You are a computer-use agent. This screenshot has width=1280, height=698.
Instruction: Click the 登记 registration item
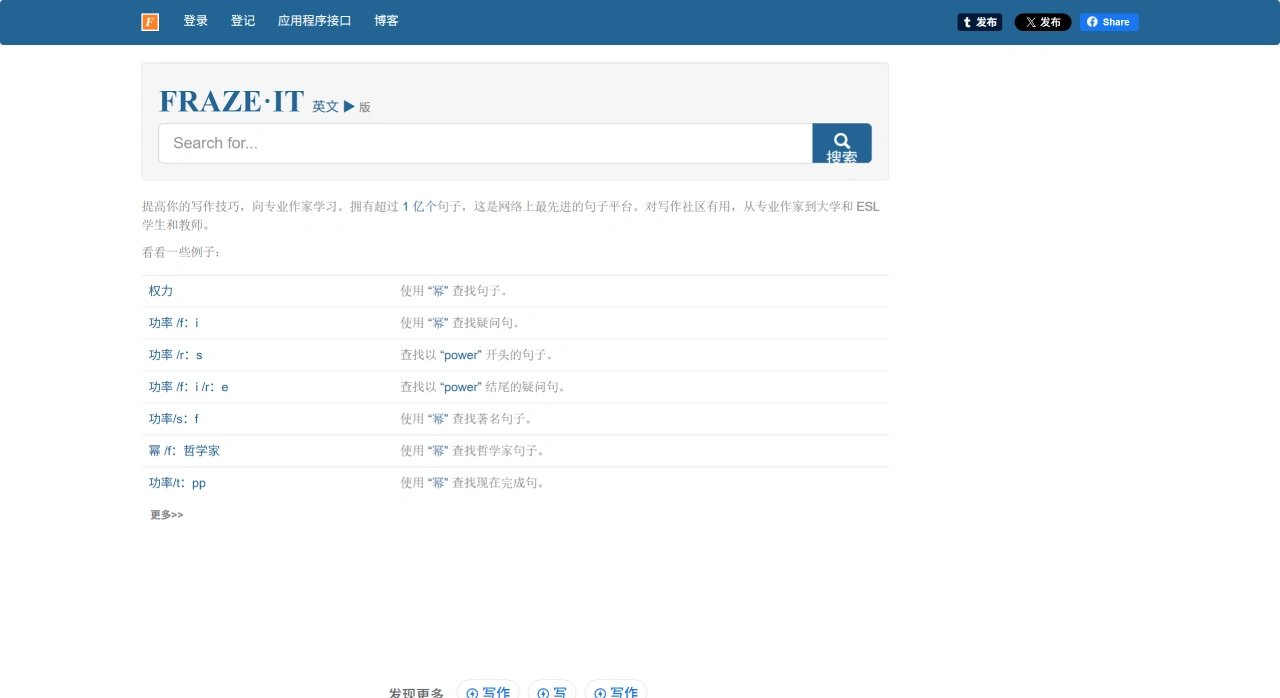(243, 21)
